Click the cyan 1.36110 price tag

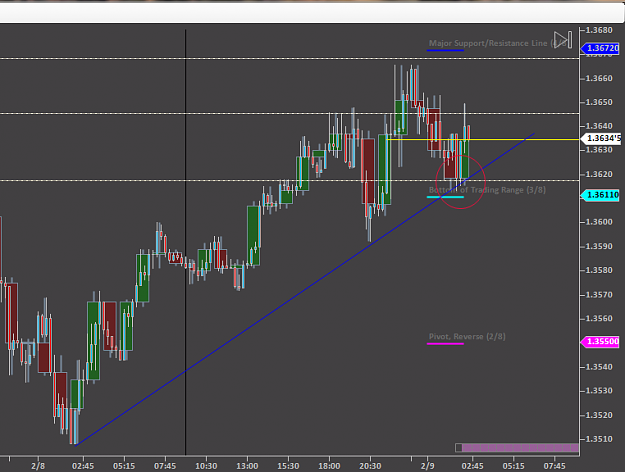coord(601,195)
